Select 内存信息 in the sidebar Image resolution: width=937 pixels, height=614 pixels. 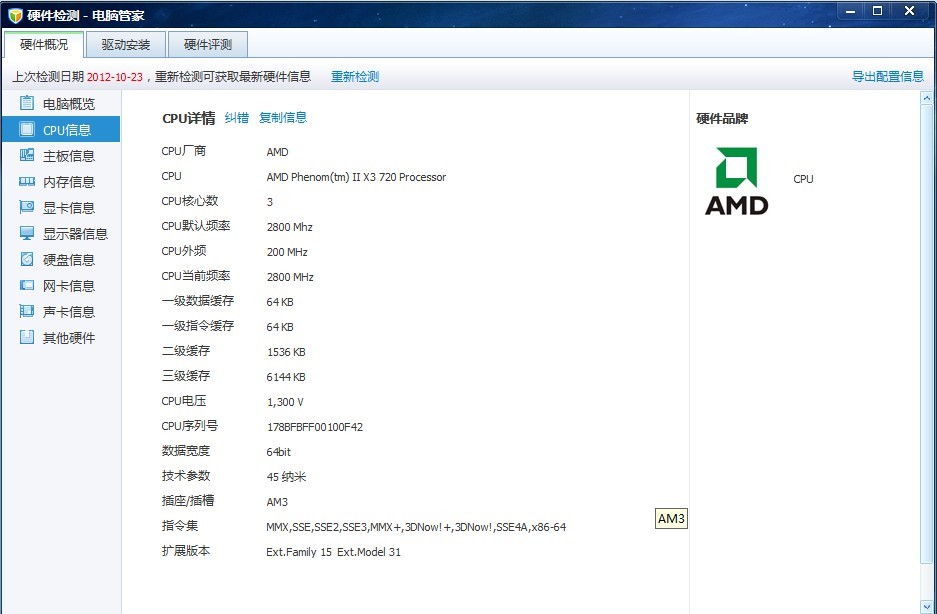point(61,182)
